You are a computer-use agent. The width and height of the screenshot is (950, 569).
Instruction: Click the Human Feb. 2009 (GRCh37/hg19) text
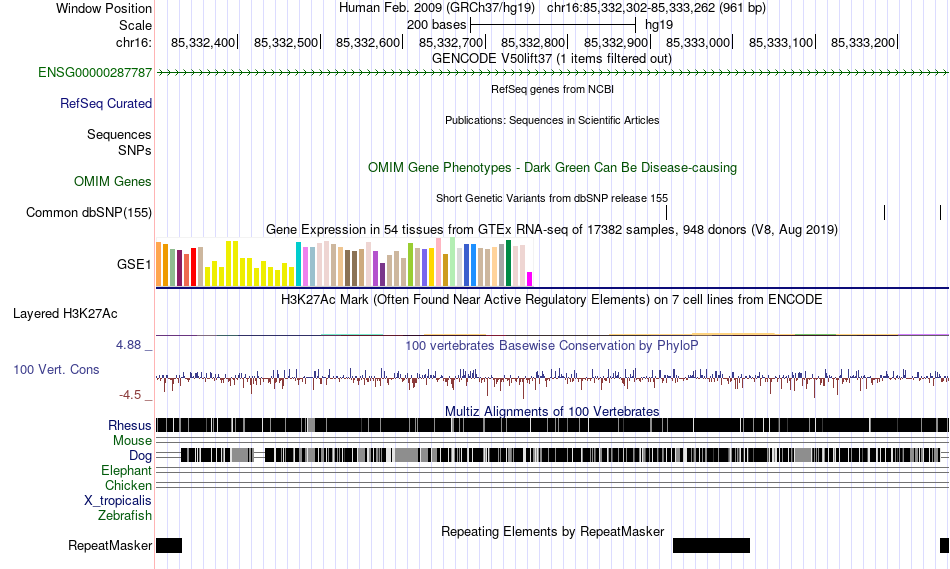coord(437,8)
